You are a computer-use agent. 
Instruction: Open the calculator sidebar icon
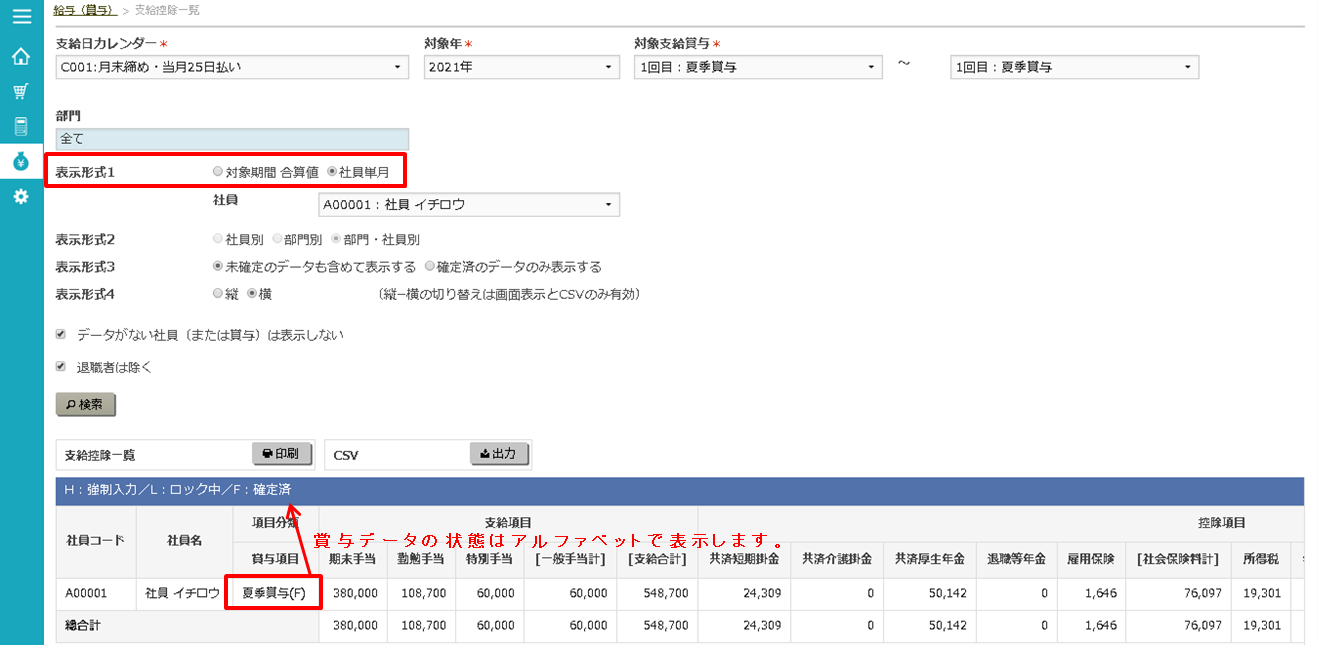point(20,127)
